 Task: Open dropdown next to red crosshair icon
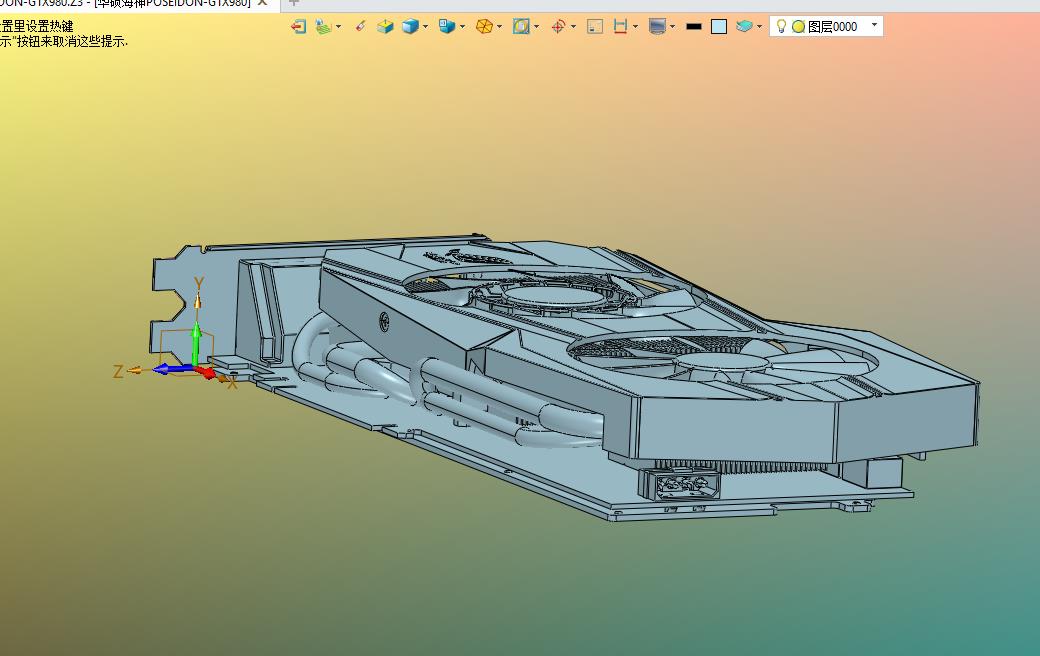point(573,27)
